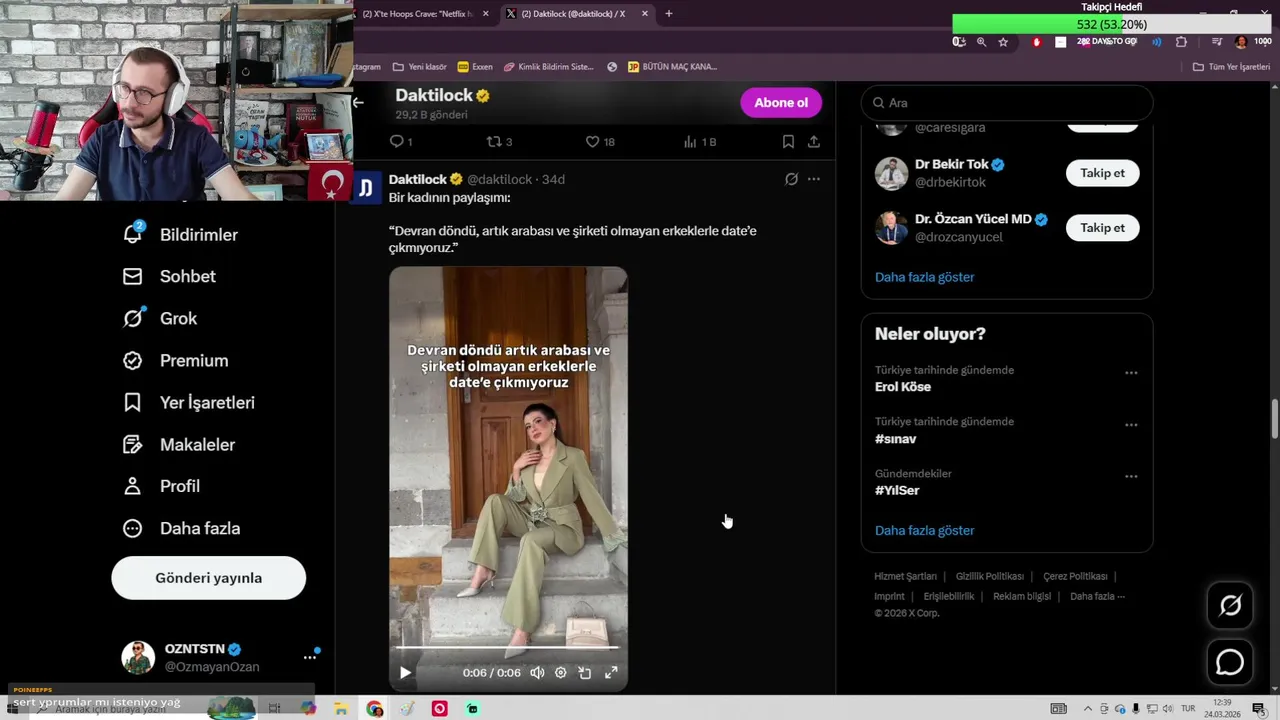1280x720 pixels.
Task: Open video settings gear icon
Action: pyautogui.click(x=561, y=673)
